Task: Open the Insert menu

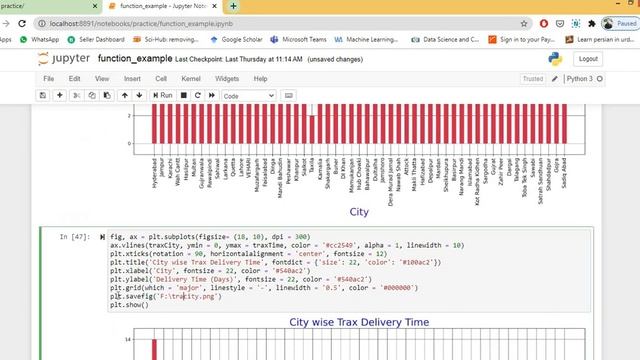Action: 132,79
